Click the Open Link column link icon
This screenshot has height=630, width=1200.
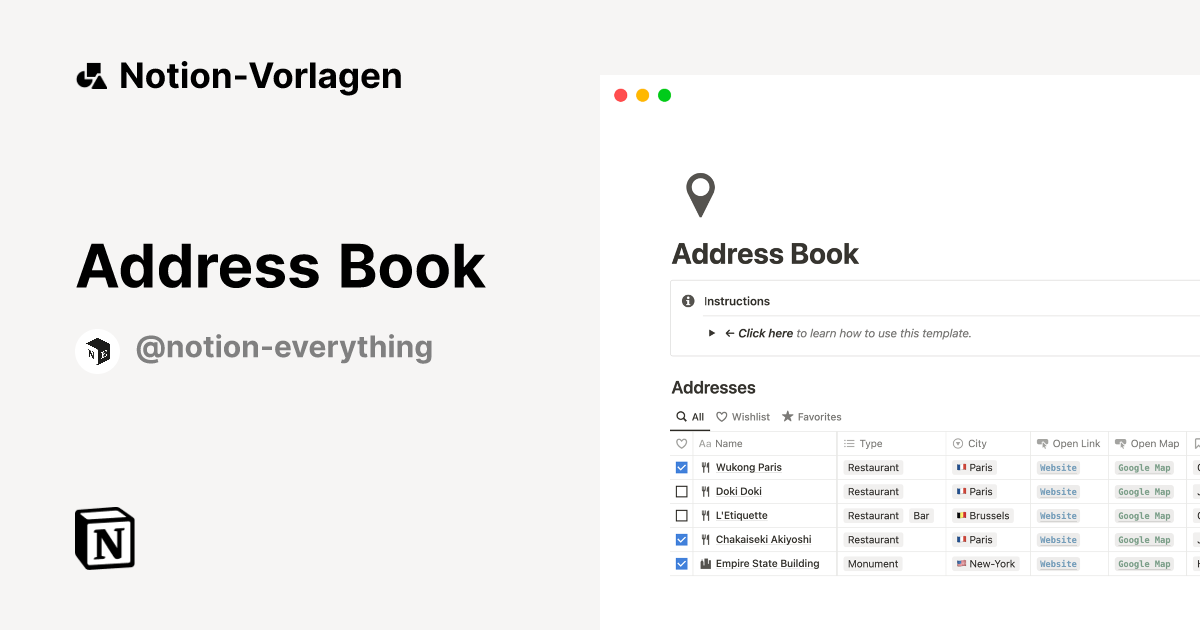coord(1039,443)
